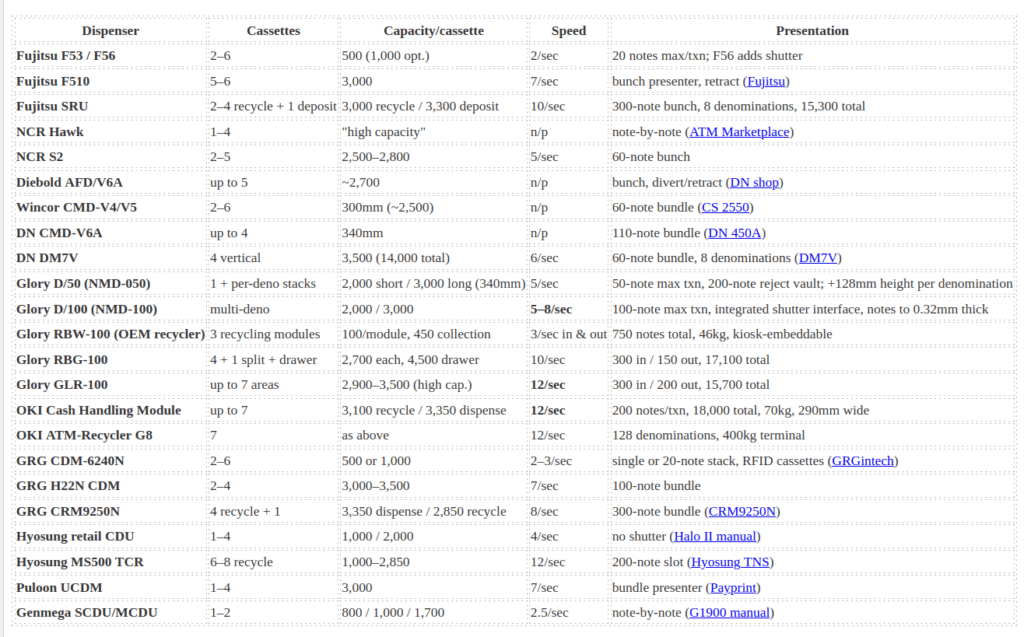
Task: Select the GRG H22N CDM cell
Action: click(110, 486)
